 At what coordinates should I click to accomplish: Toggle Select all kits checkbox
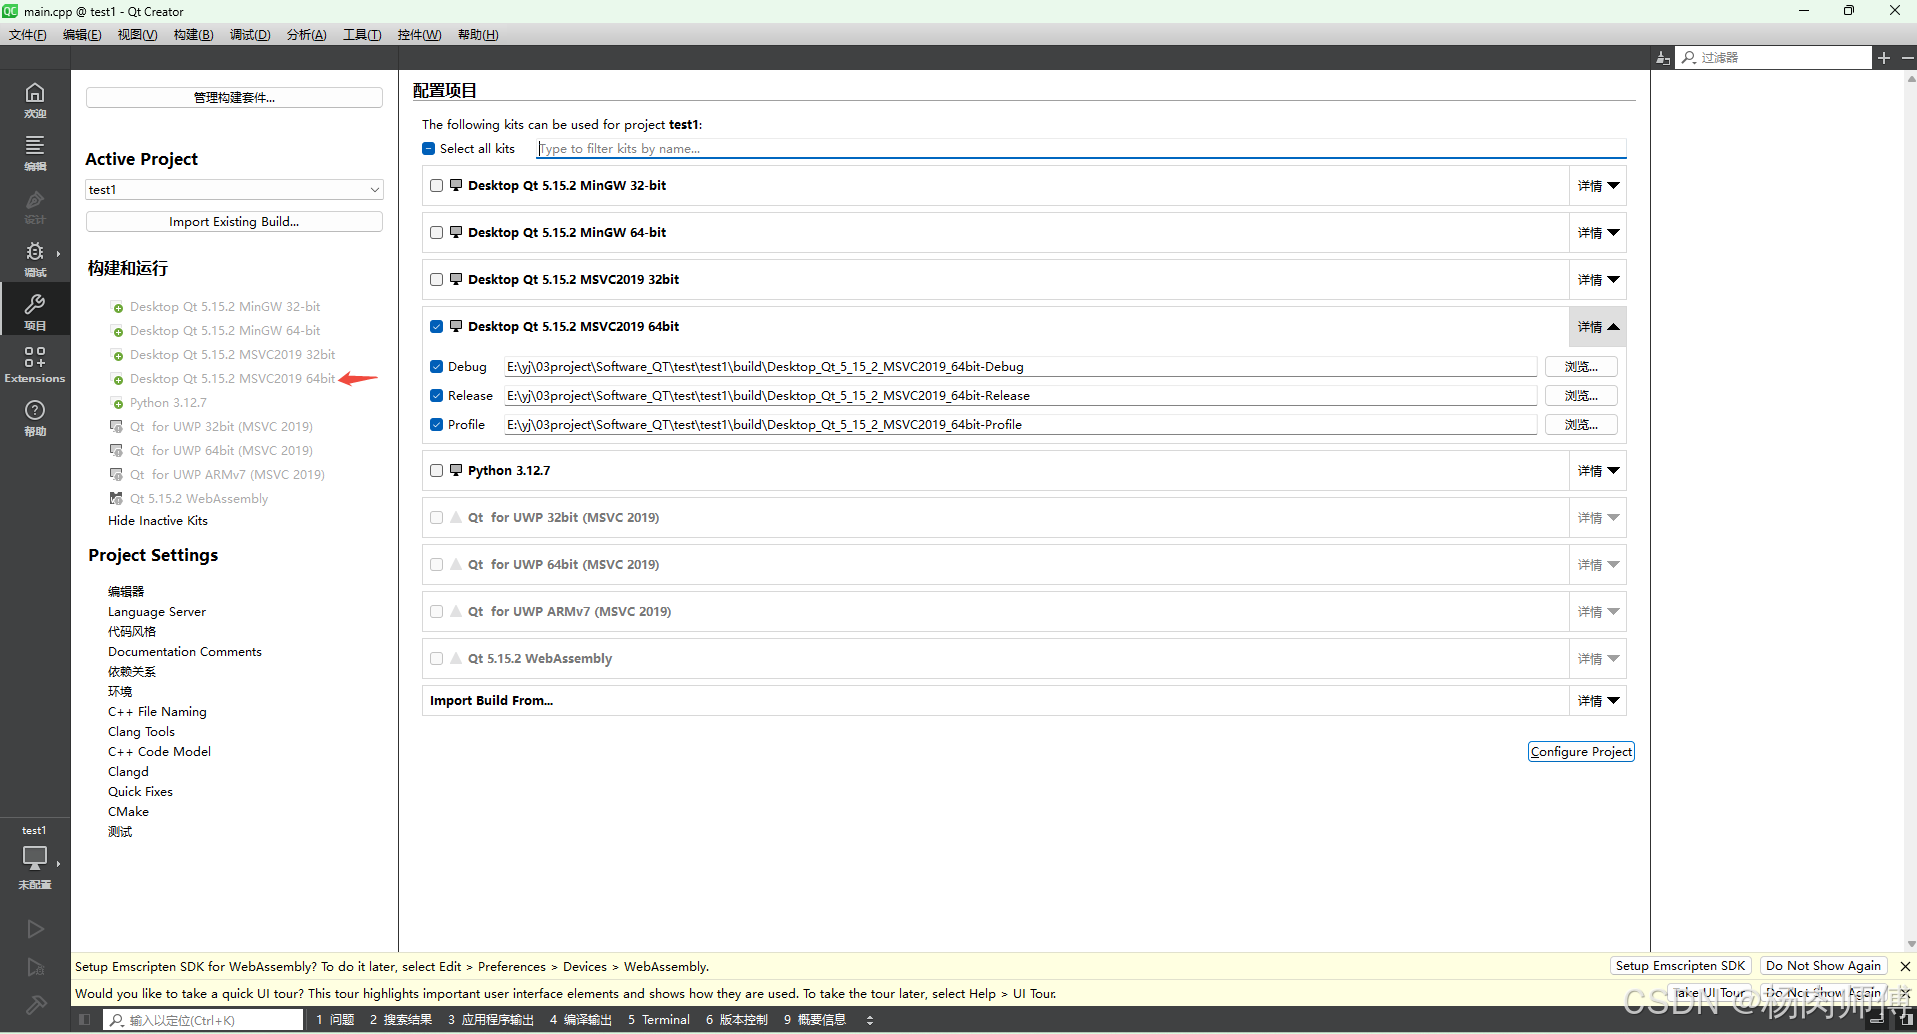(x=429, y=148)
